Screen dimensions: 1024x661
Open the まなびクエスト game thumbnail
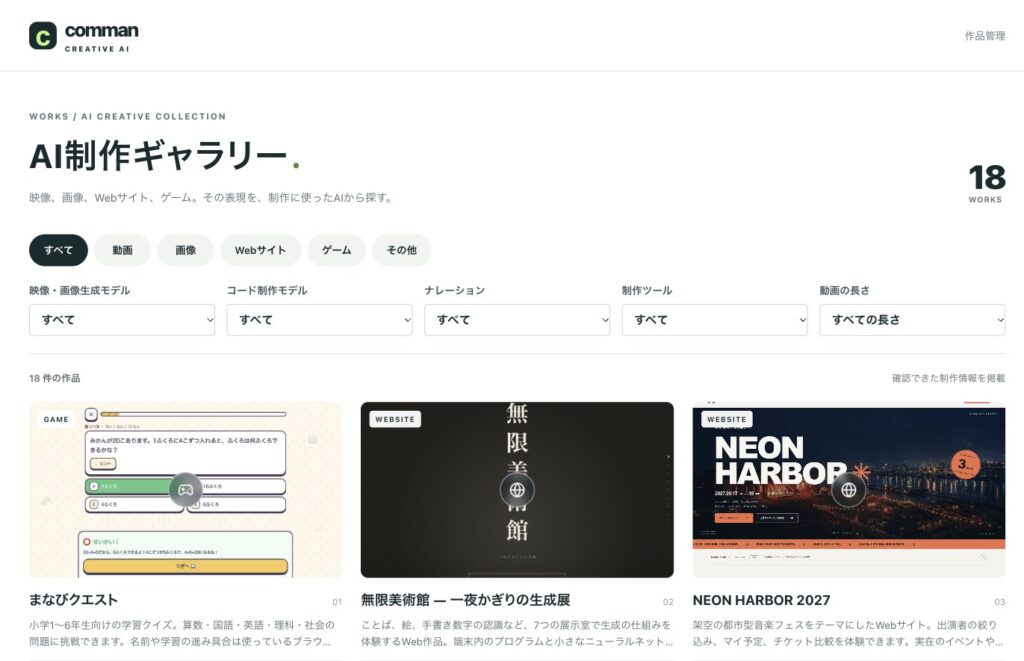pos(185,490)
